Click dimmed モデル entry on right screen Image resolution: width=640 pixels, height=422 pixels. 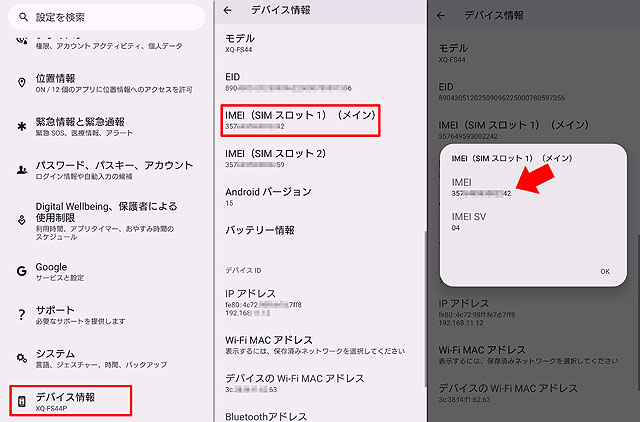pyautogui.click(x=453, y=53)
